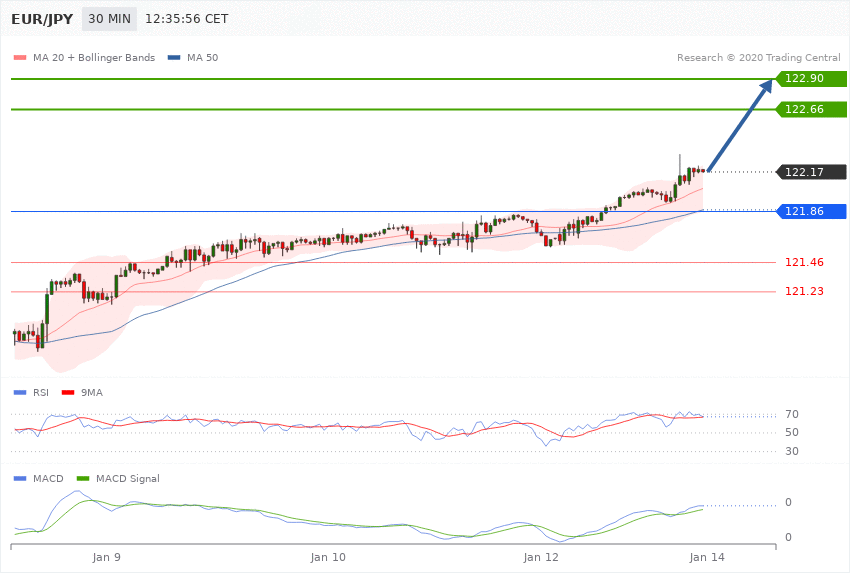The image size is (850, 576).
Task: Click the blue RSI legend swatch
Action: tap(20, 392)
